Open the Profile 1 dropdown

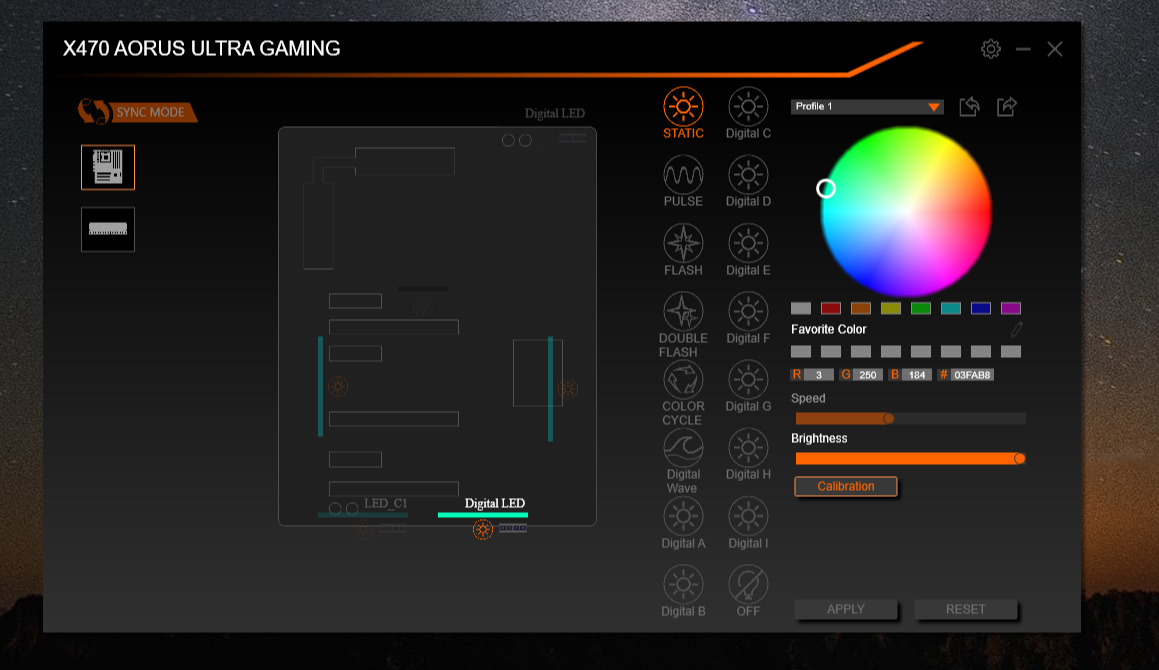(867, 106)
